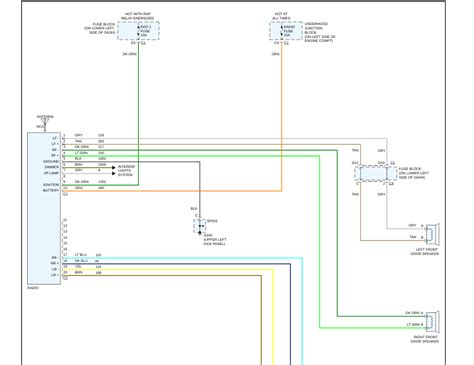Click the SP203 splice symbol
Screen dimensions: 474x365
[200, 226]
